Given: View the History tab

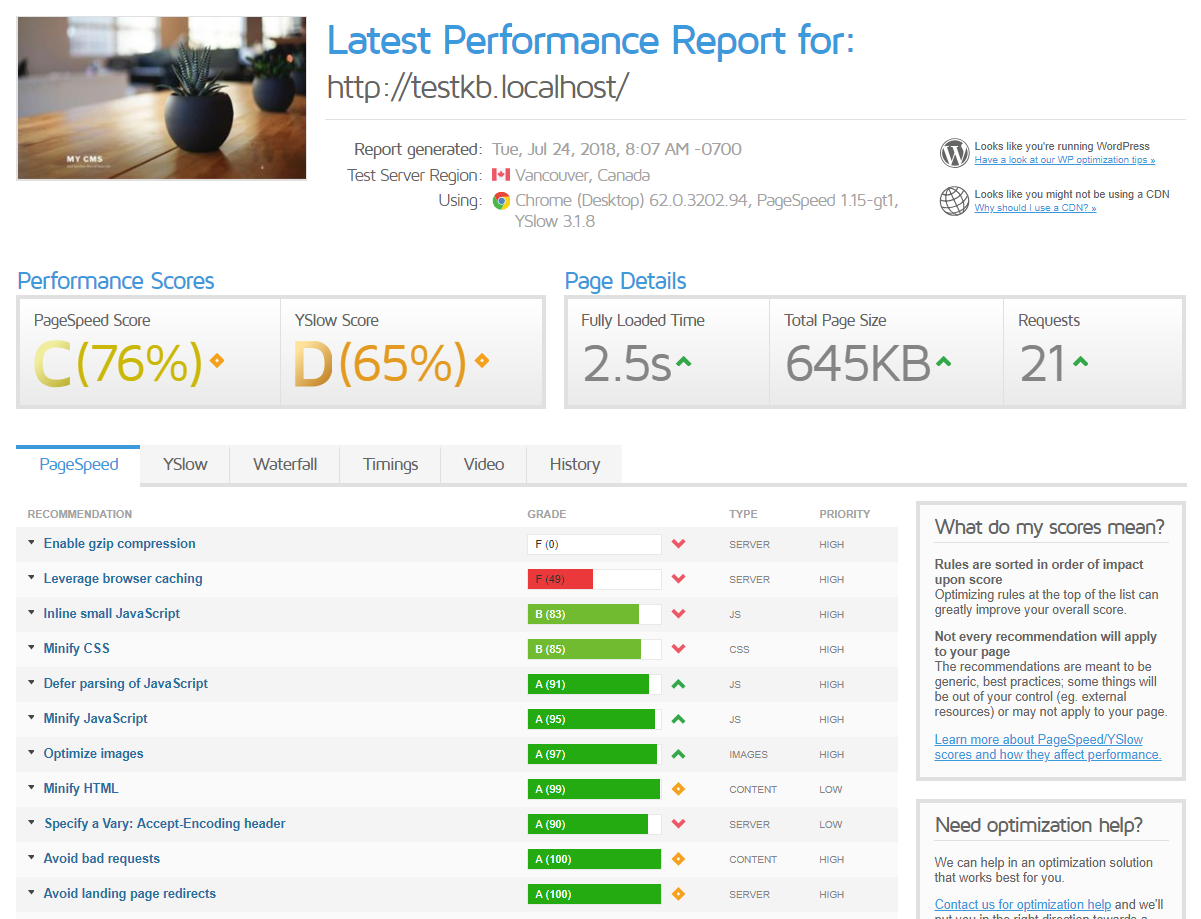Looking at the screenshot, I should (x=575, y=465).
